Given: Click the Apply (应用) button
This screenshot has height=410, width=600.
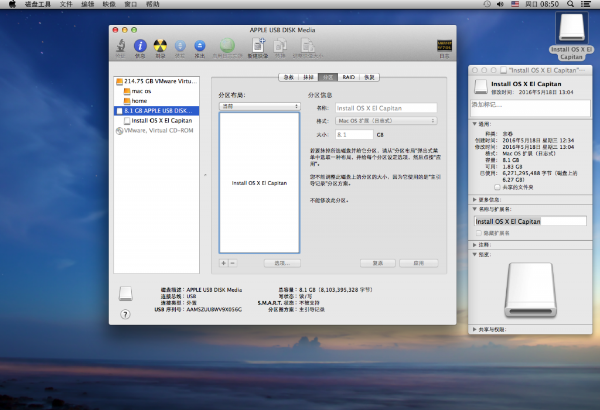Looking at the screenshot, I should (x=419, y=263).
